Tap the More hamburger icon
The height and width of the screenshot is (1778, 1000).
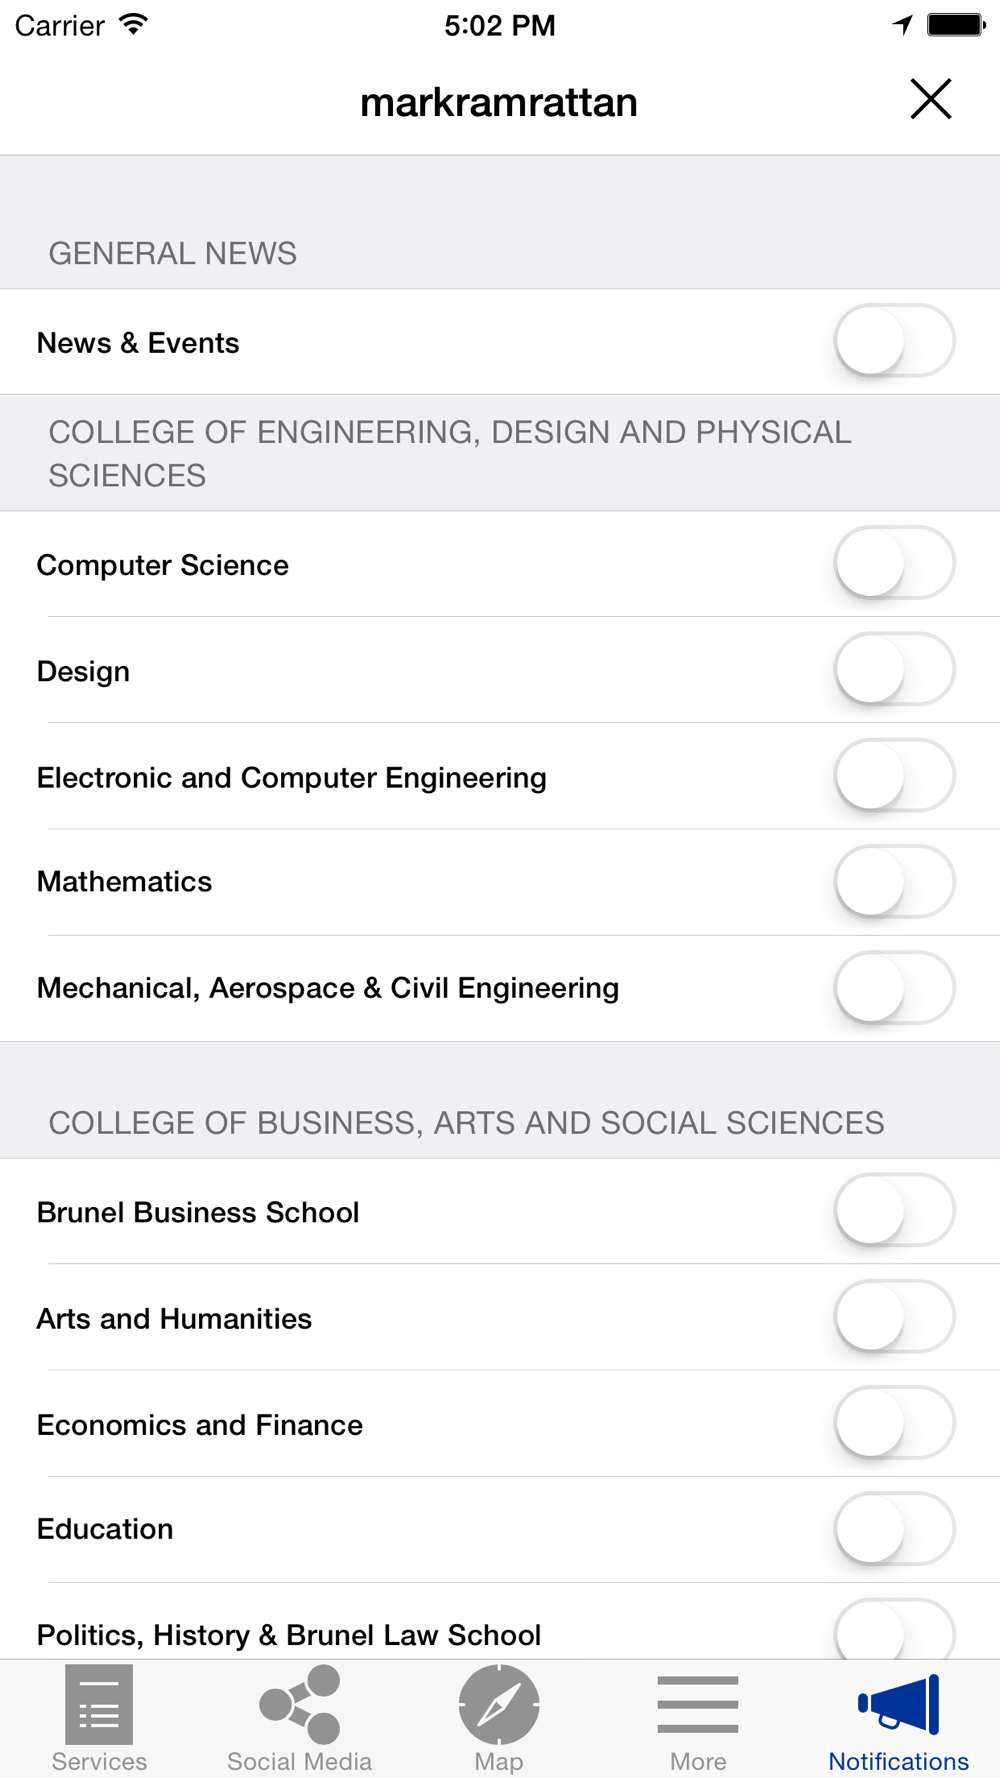click(x=698, y=1705)
